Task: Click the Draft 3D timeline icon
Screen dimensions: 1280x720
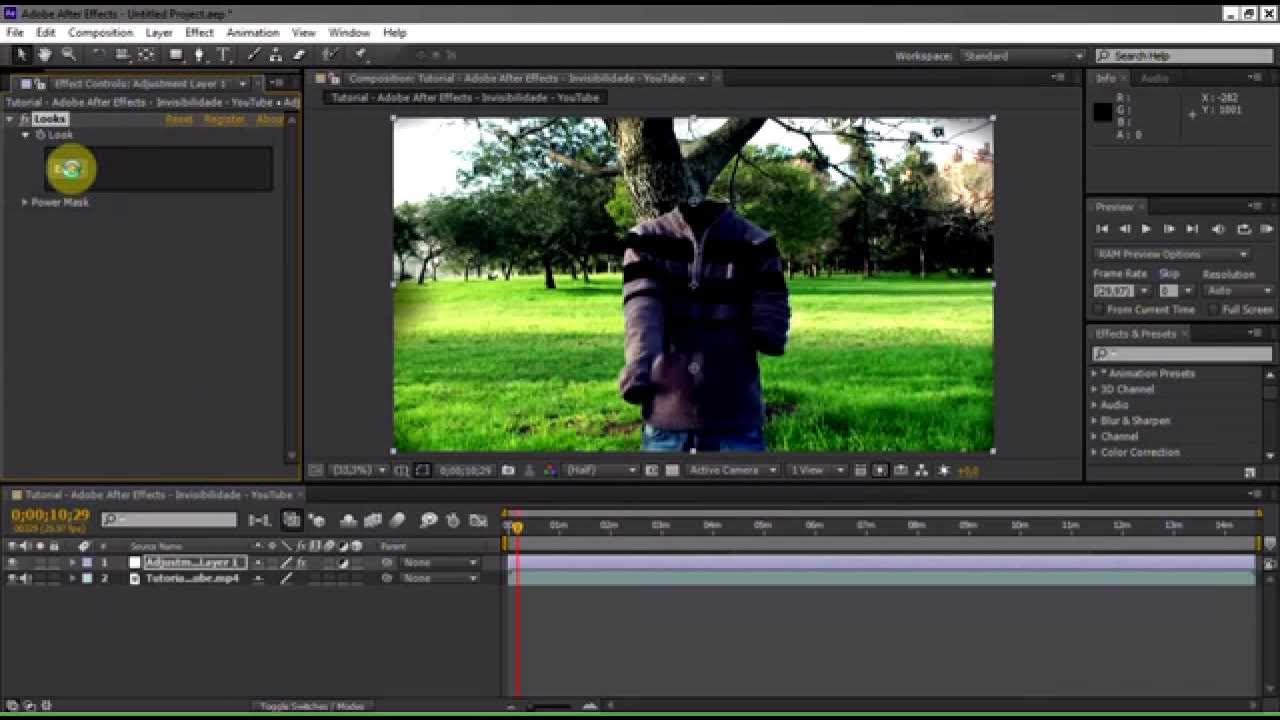Action: pyautogui.click(x=318, y=520)
